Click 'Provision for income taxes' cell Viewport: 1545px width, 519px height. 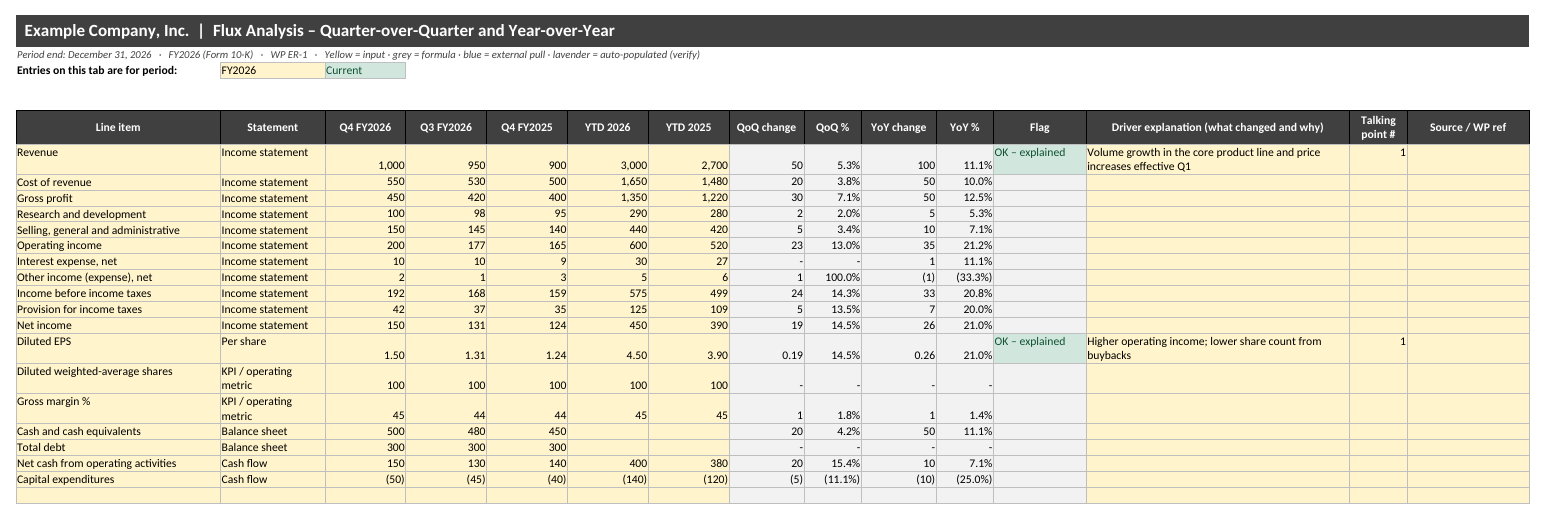[118, 310]
